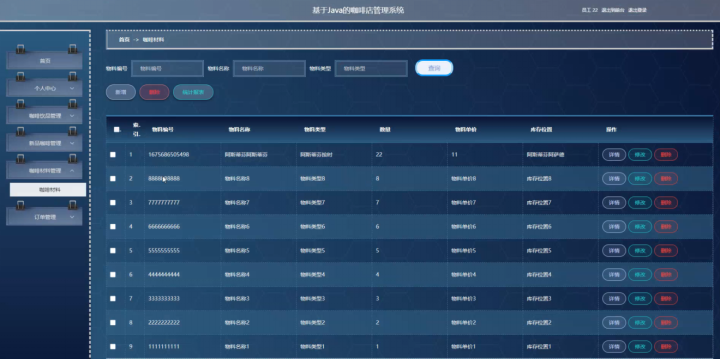Click 删除 for row 8888888888
Viewport: 720px width, 360px height.
(x=666, y=179)
